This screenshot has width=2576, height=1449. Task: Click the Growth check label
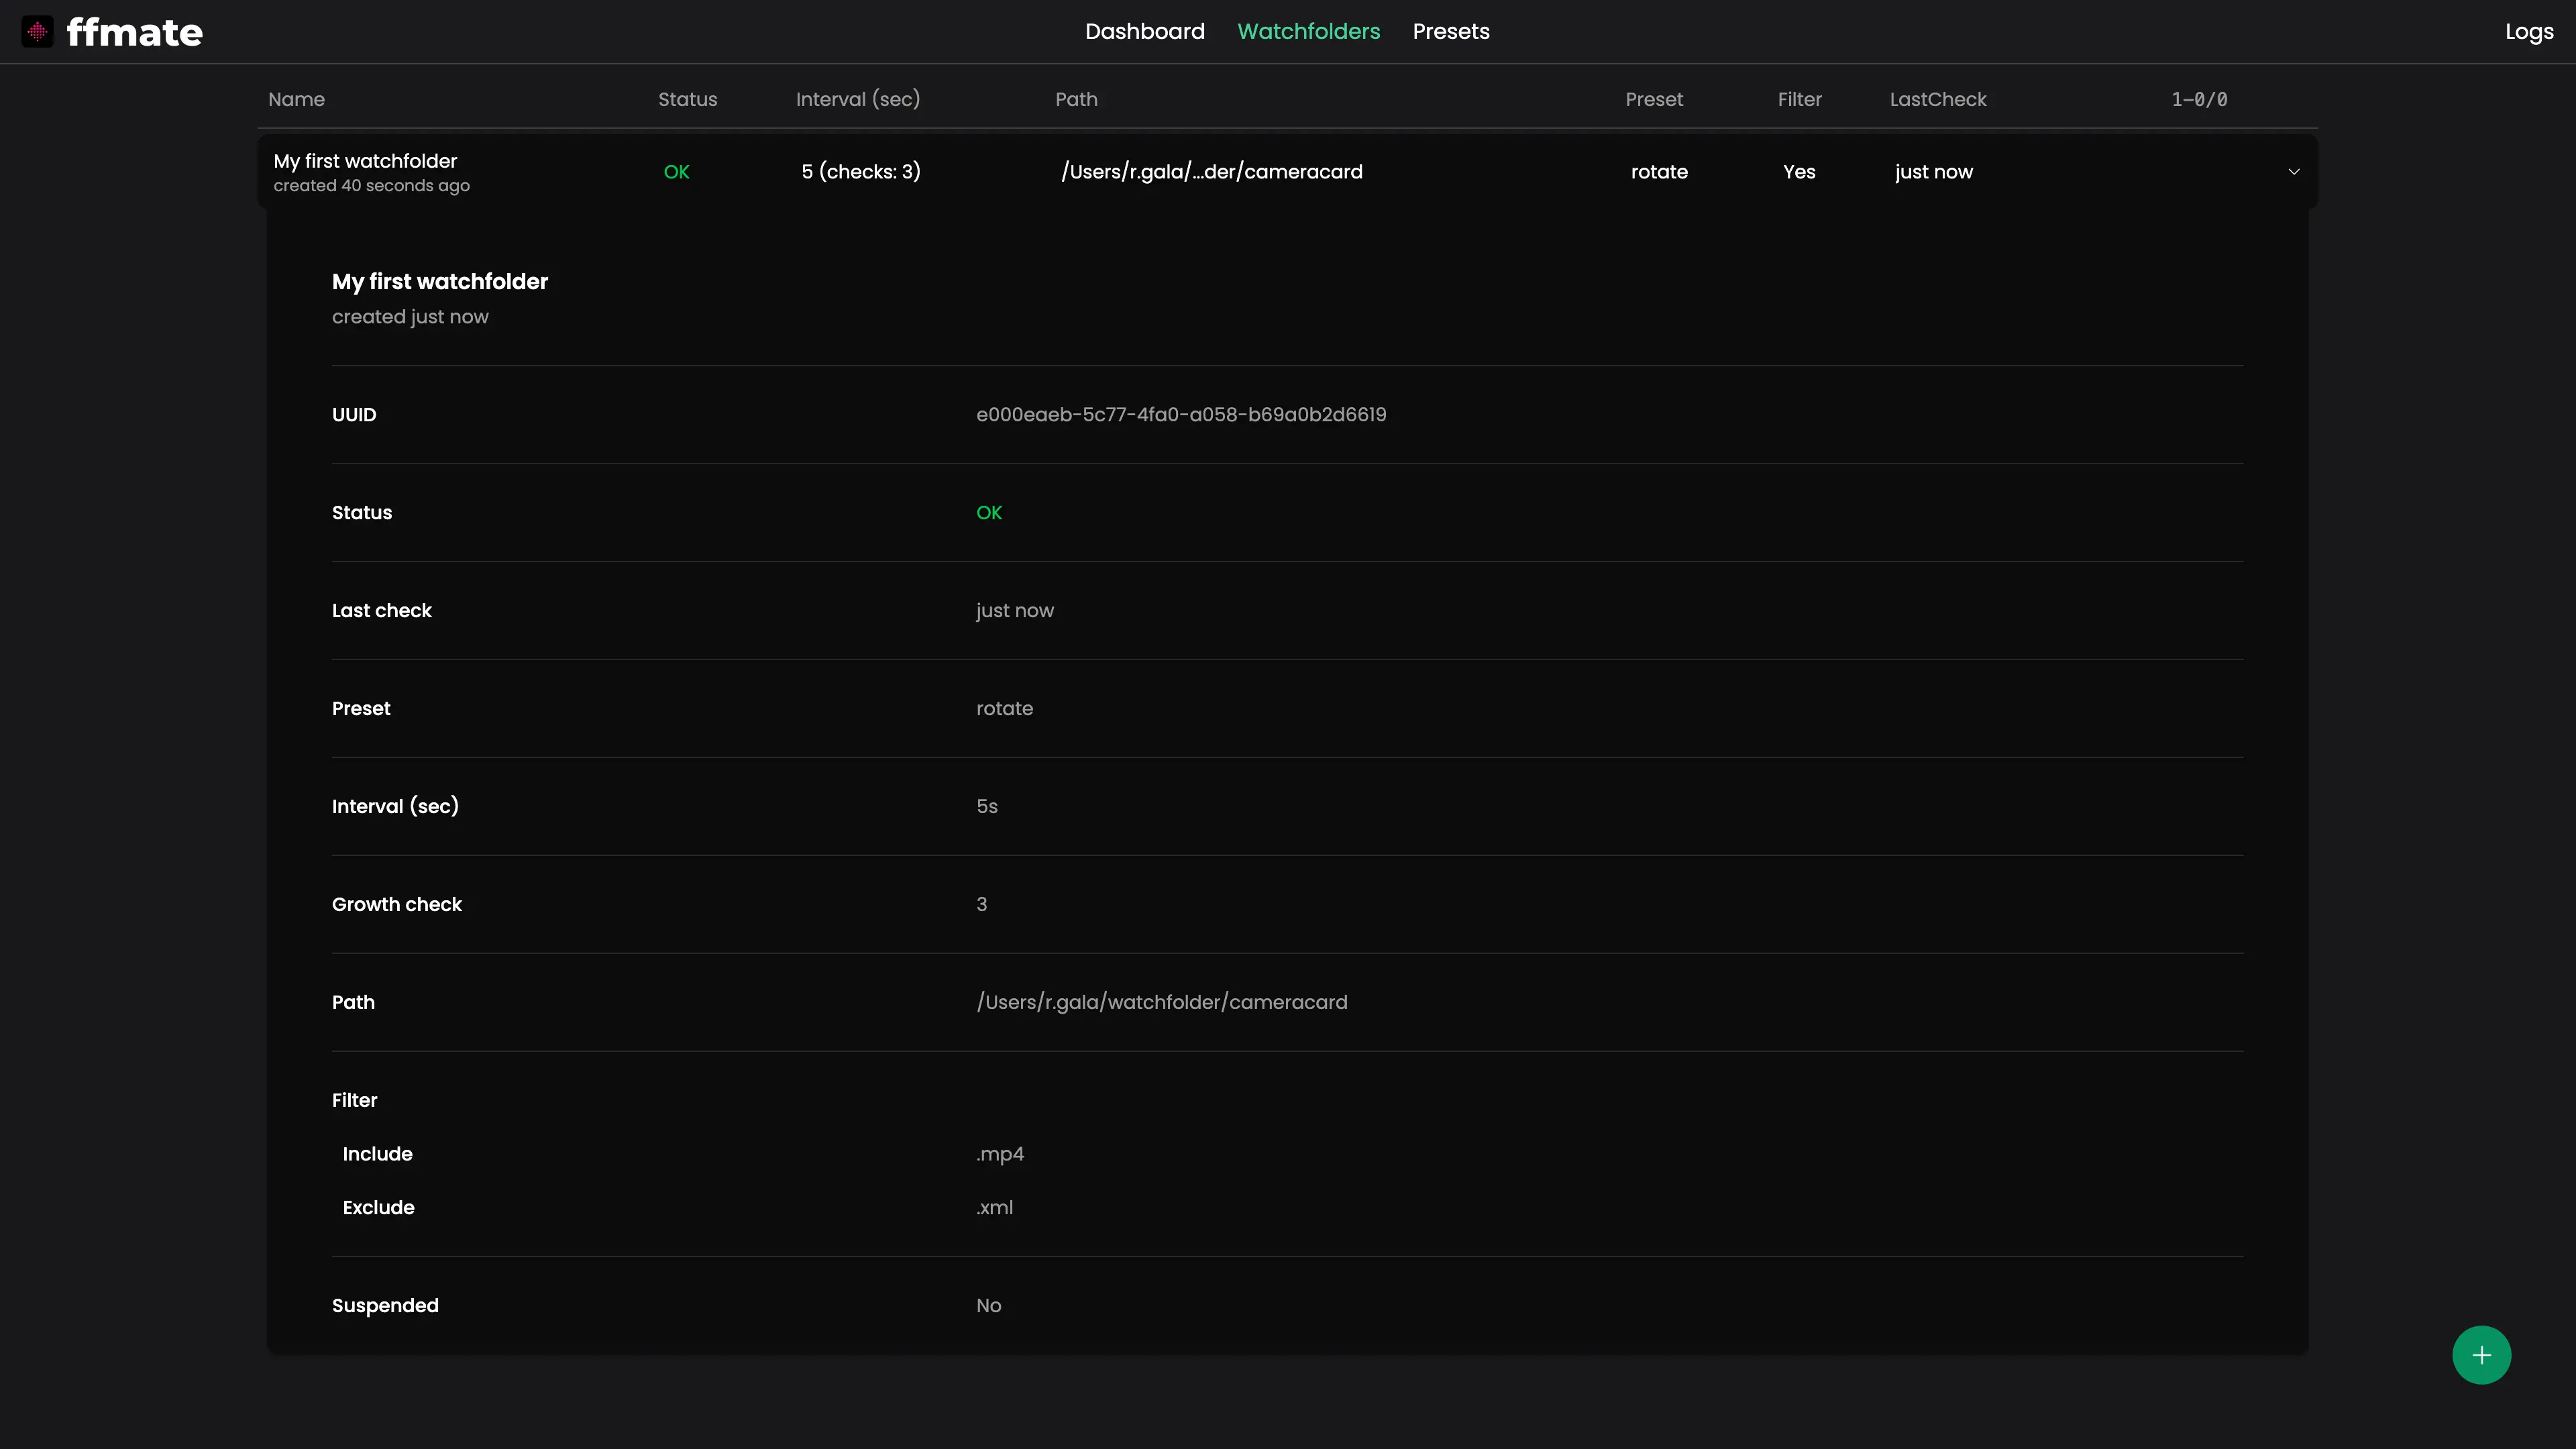396,905
